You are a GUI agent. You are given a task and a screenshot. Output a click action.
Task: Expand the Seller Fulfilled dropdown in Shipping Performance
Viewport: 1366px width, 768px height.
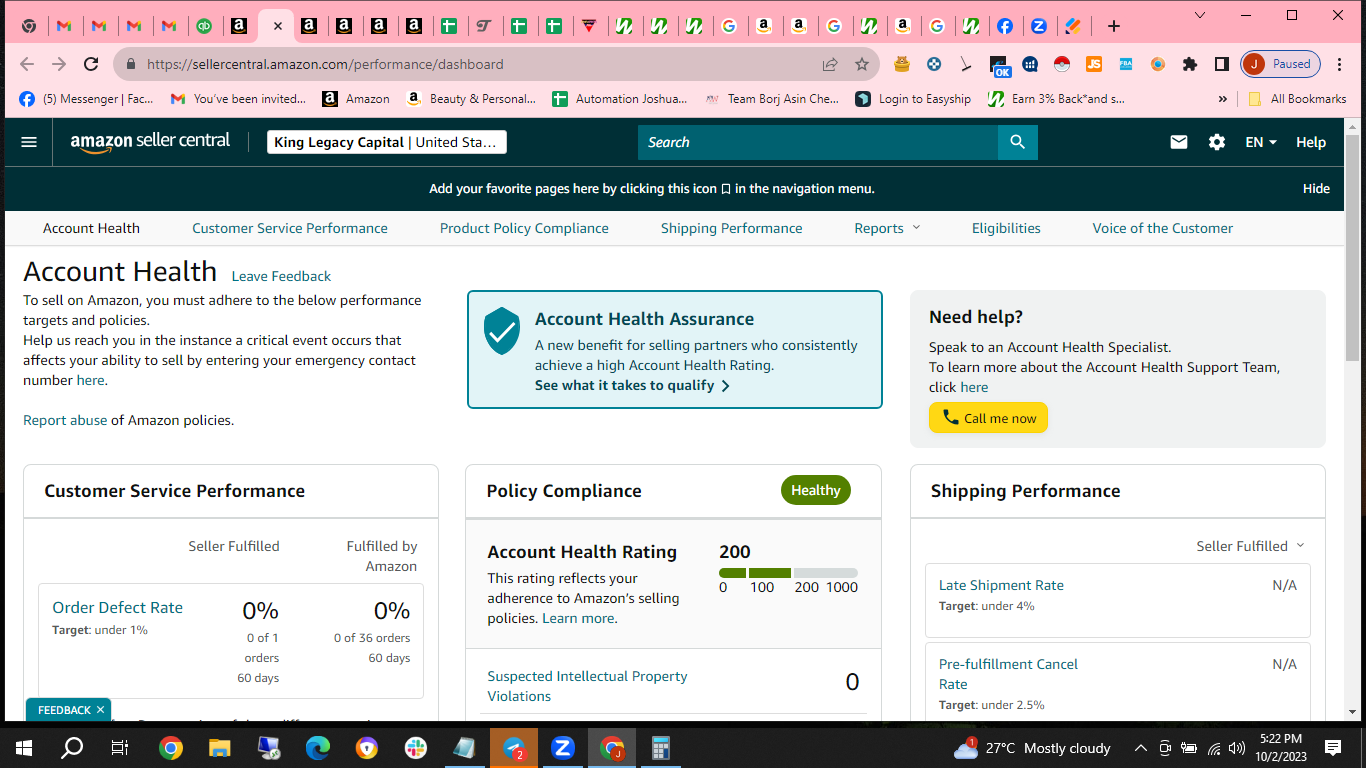click(1251, 546)
